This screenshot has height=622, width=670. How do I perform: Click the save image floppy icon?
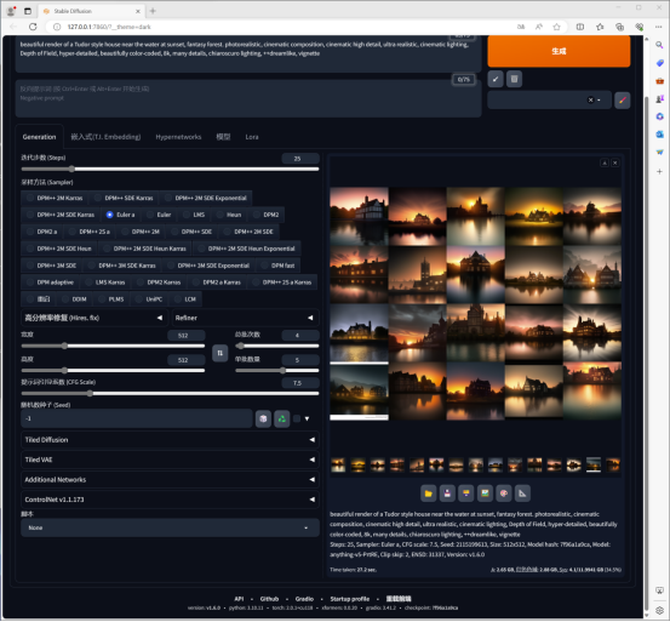[447, 493]
